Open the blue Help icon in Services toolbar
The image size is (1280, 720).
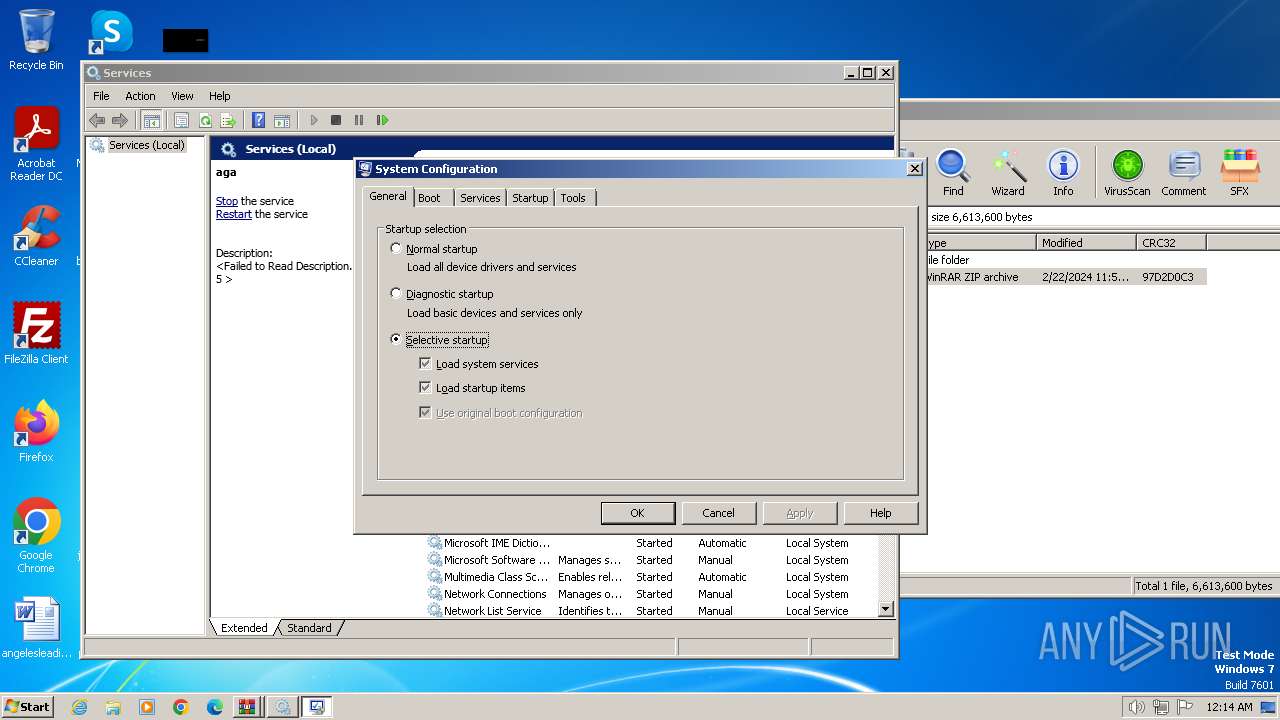pos(259,120)
